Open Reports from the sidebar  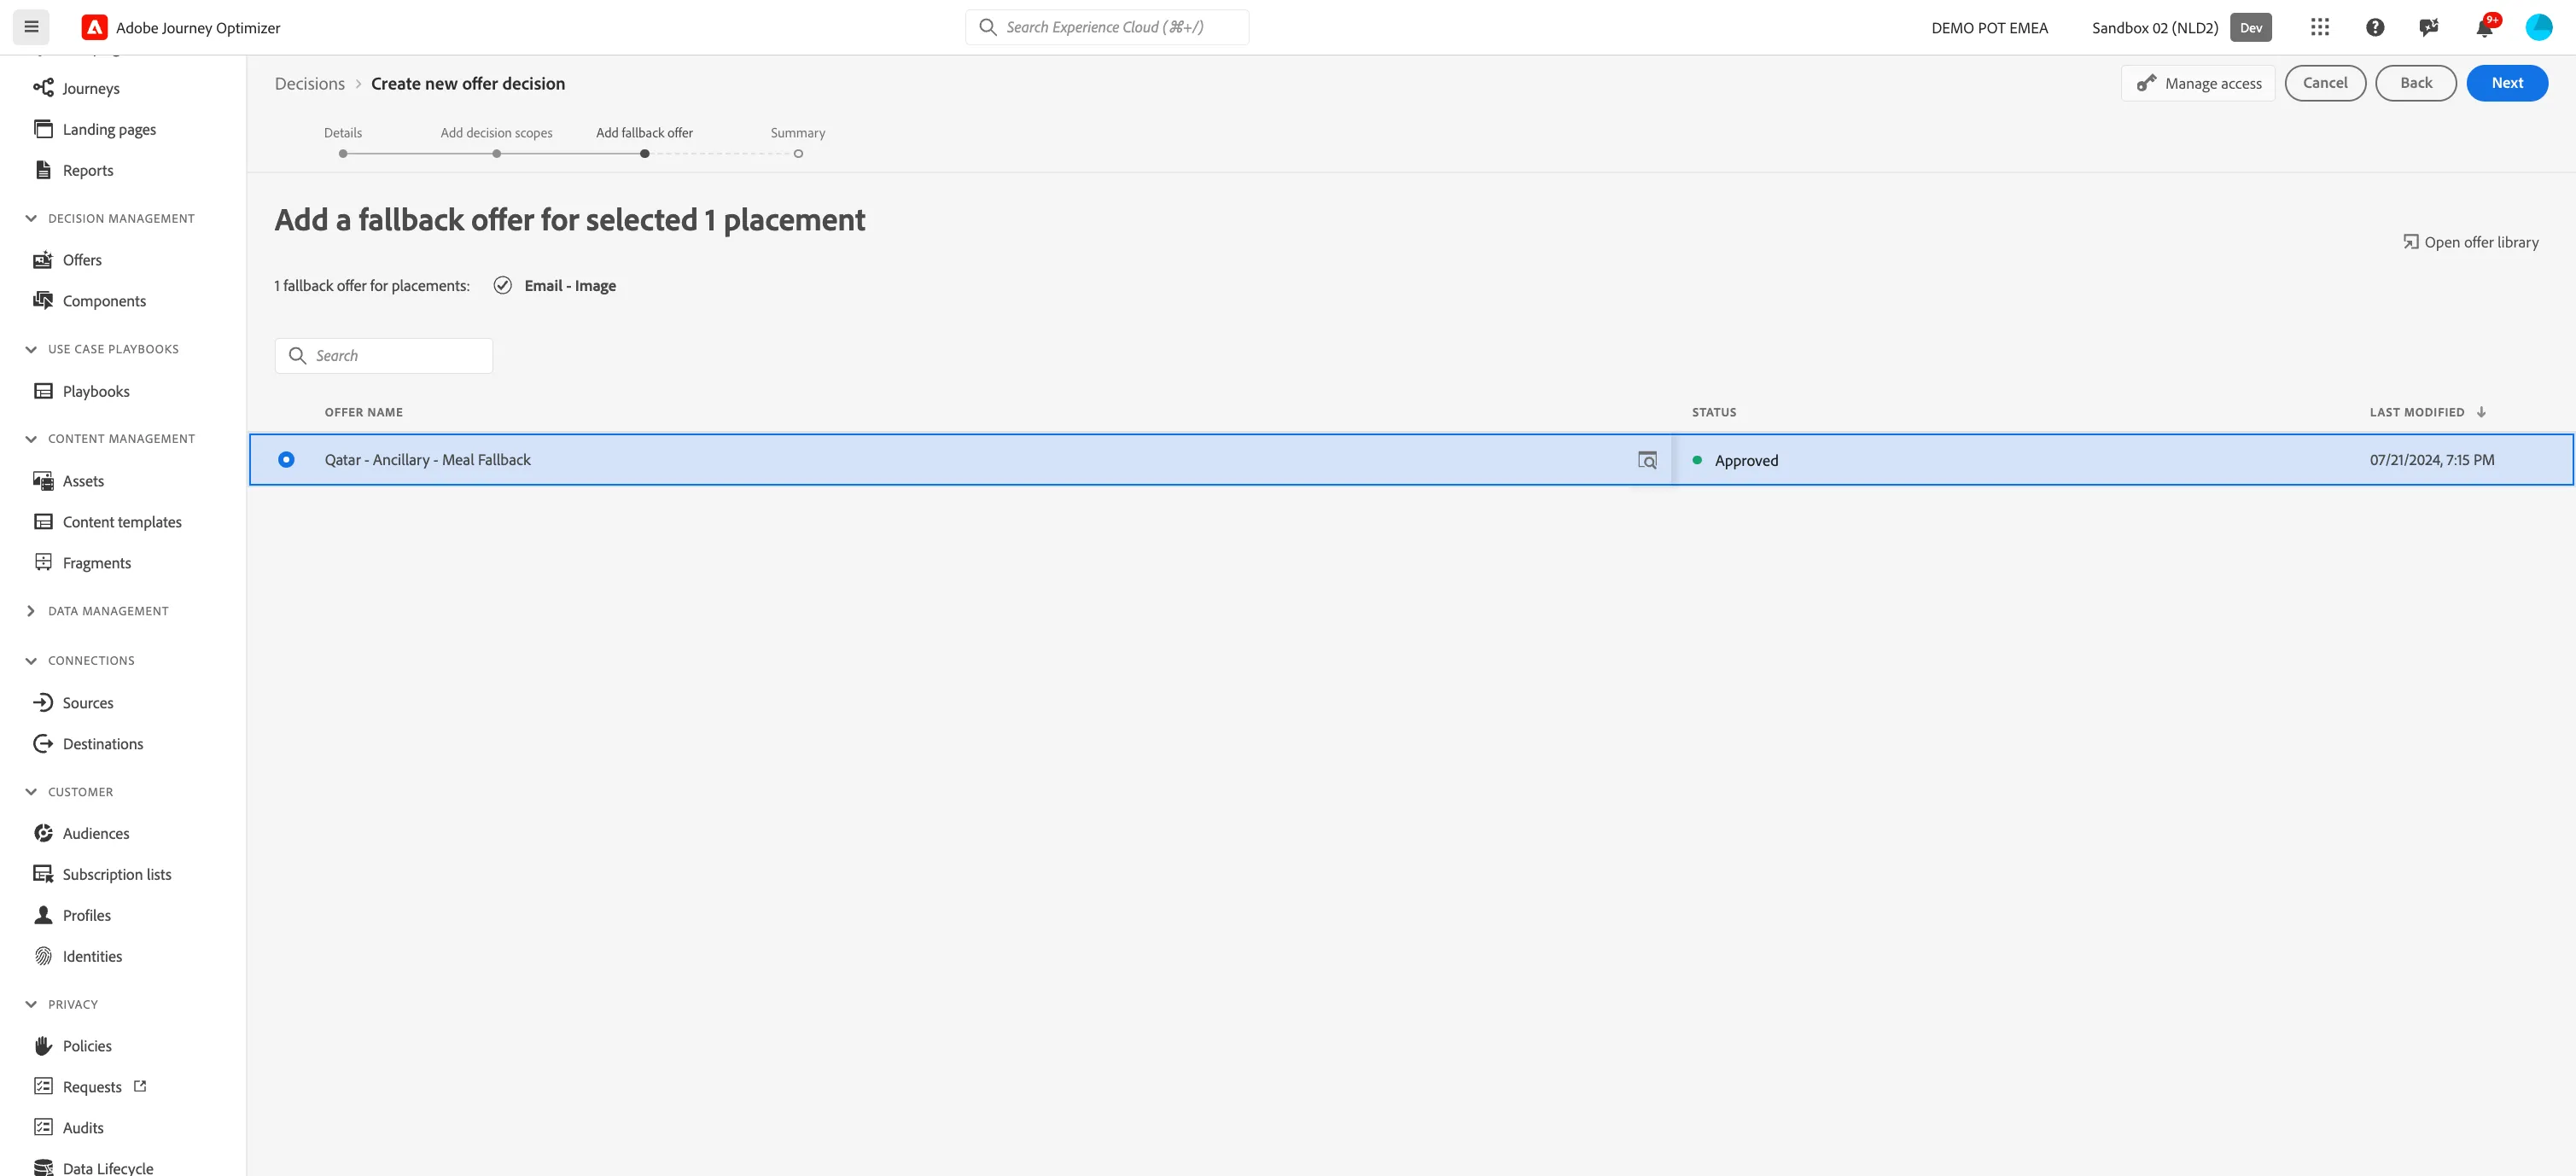[88, 170]
